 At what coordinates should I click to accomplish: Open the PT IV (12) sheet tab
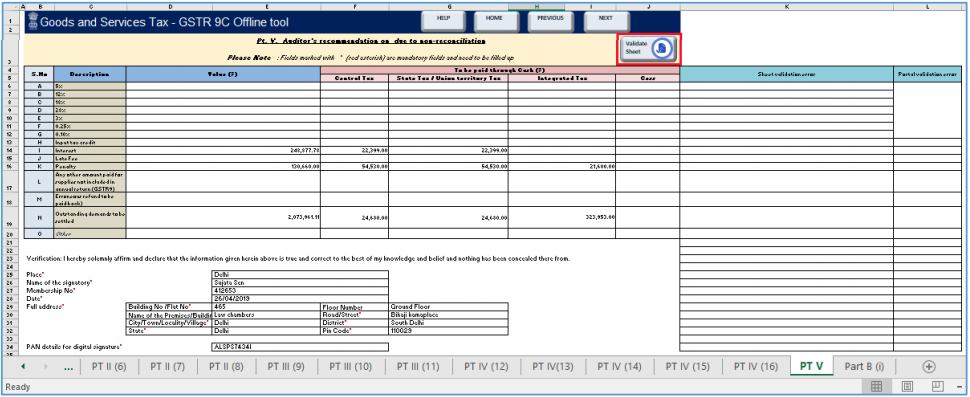(486, 366)
